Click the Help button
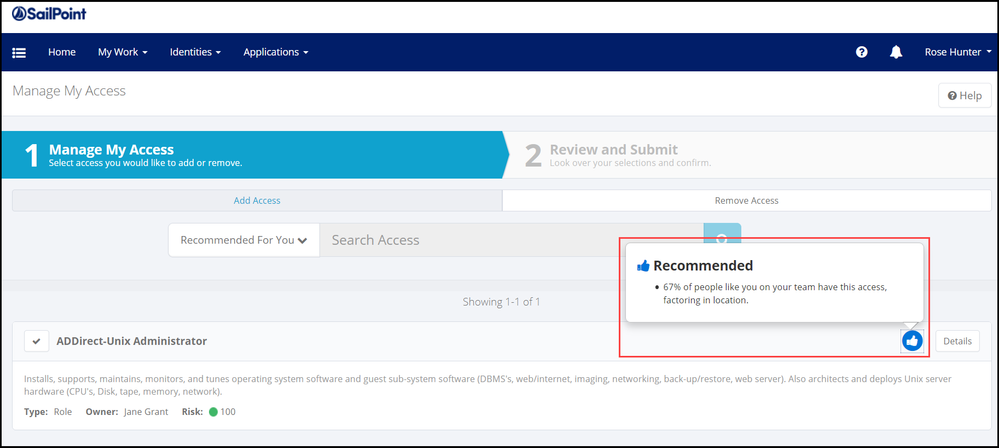 (965, 96)
